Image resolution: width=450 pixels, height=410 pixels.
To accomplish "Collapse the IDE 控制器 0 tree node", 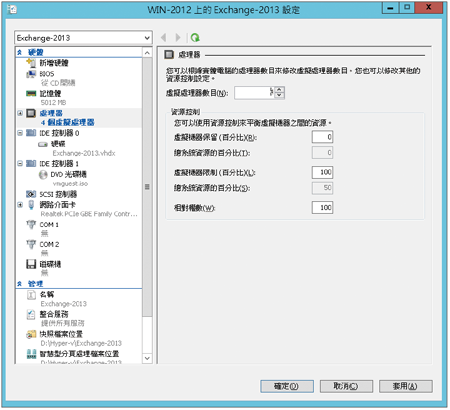I will click(x=20, y=133).
